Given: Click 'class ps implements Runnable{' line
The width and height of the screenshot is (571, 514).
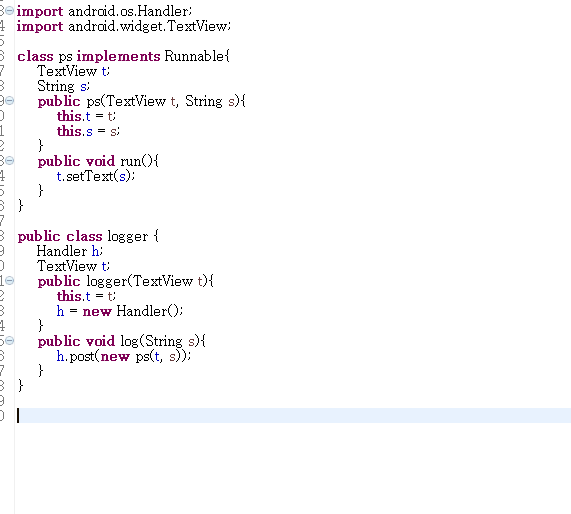Looking at the screenshot, I should tap(123, 56).
